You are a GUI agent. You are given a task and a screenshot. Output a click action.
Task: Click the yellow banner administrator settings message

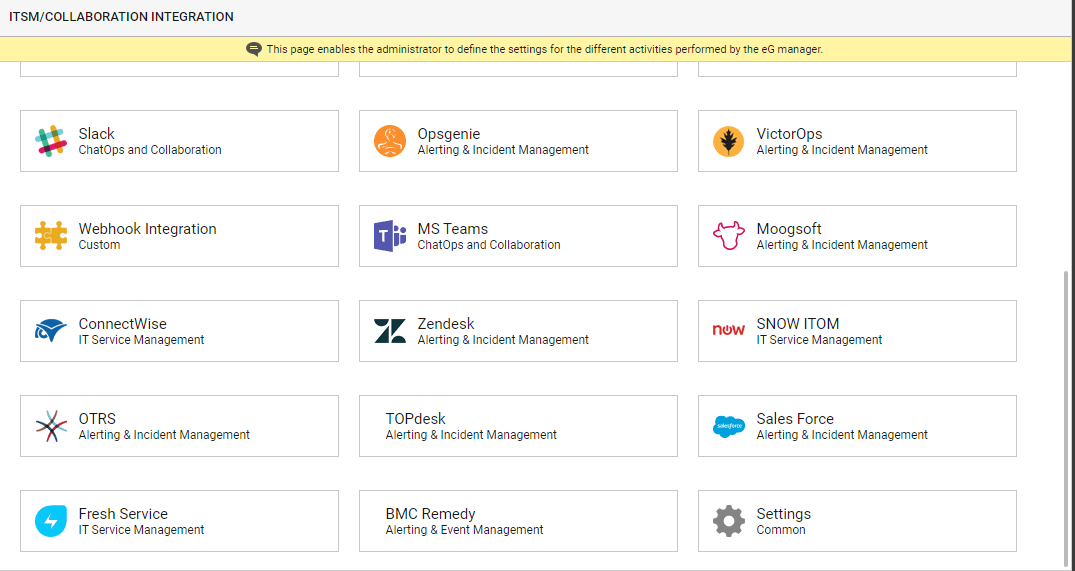pyautogui.click(x=544, y=49)
